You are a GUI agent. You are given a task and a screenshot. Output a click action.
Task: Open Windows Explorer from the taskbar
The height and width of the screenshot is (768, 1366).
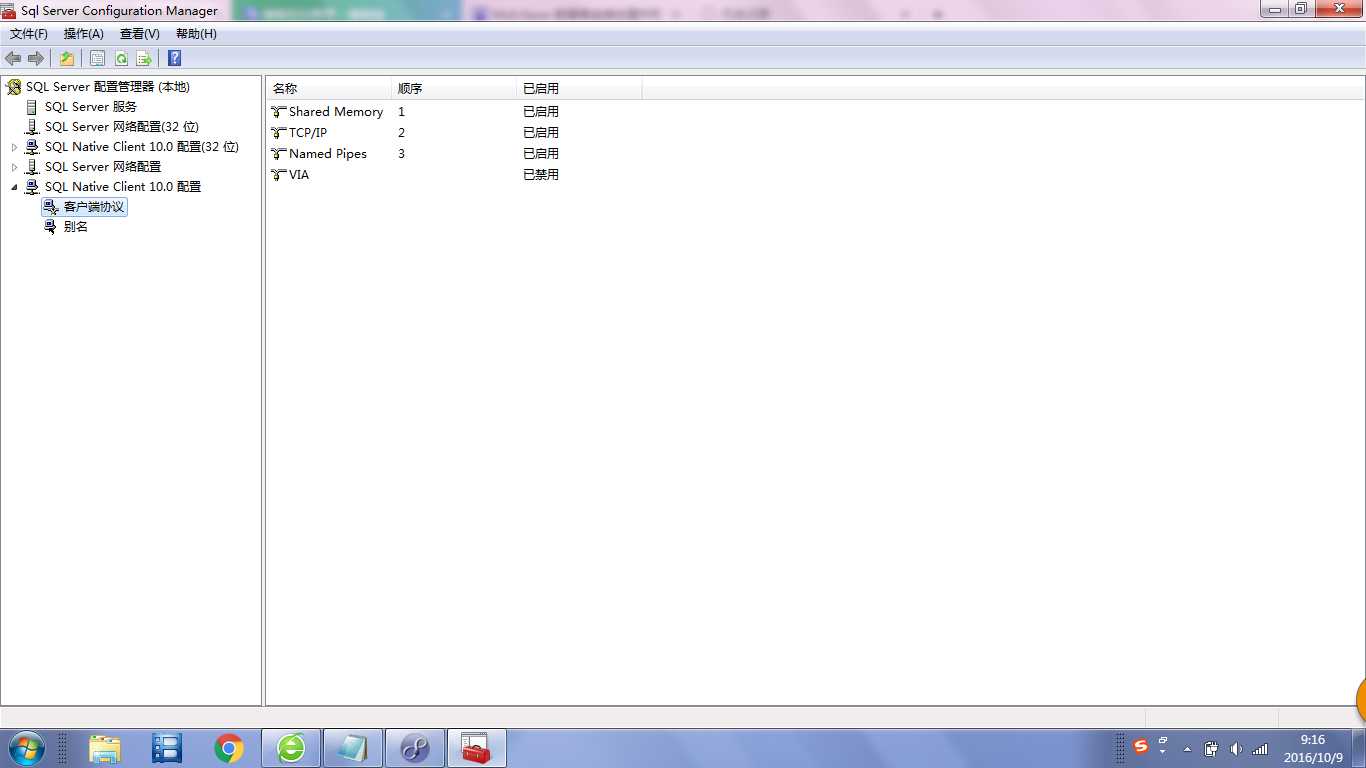coord(104,748)
